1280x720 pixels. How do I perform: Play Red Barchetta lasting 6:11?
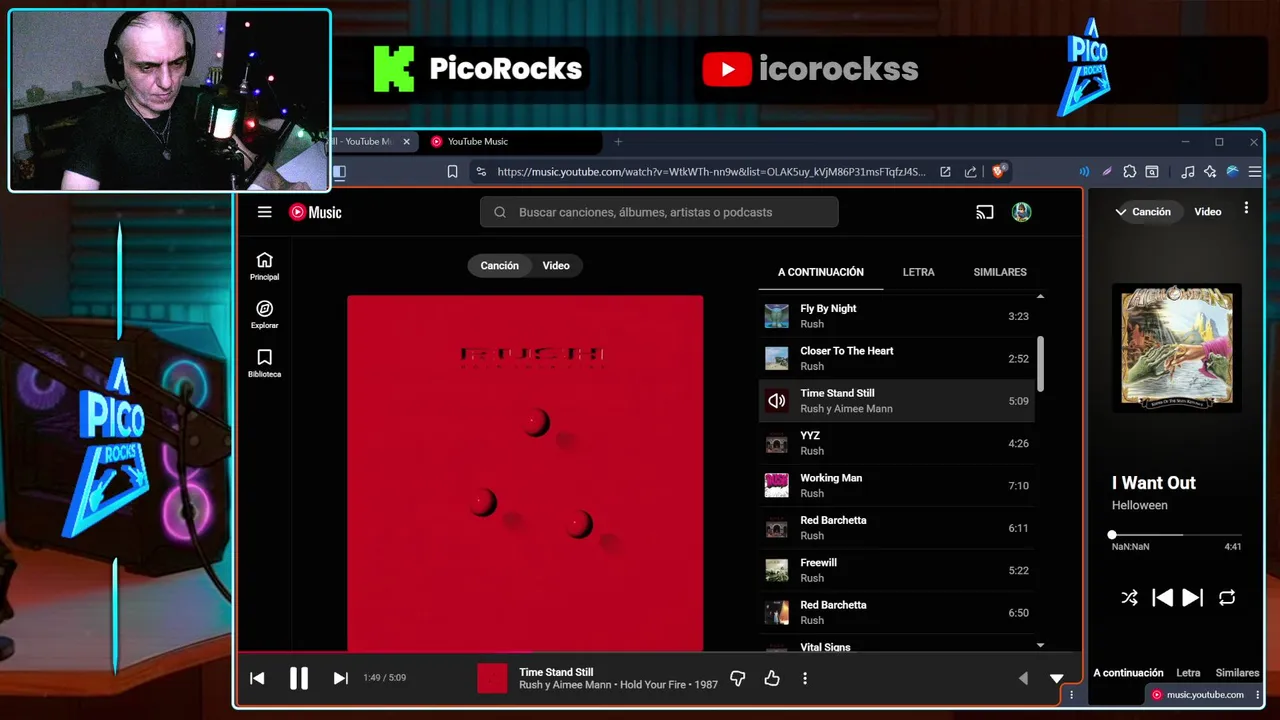click(x=897, y=528)
